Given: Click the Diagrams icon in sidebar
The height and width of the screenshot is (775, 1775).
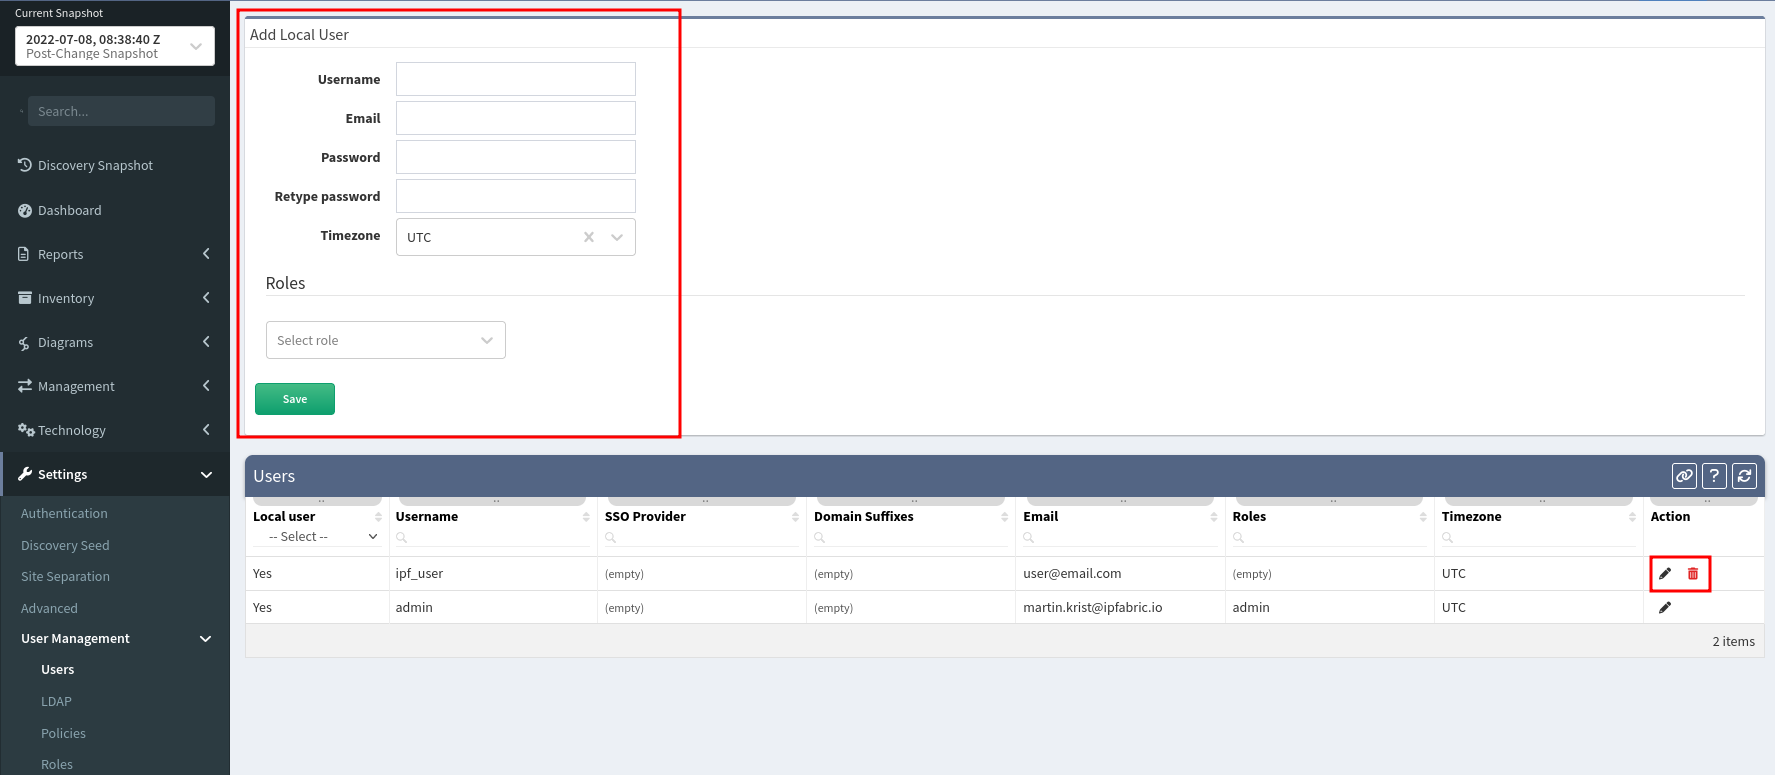Looking at the screenshot, I should 24,343.
